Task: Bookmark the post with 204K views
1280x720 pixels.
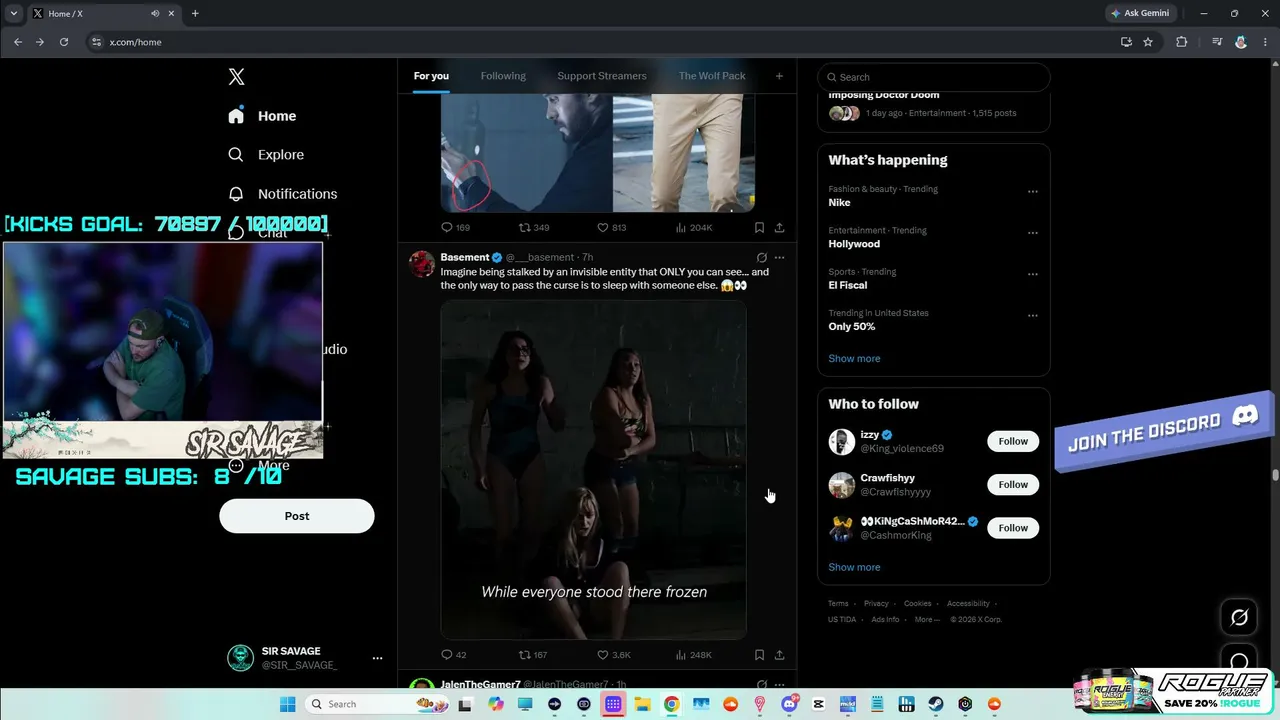Action: click(759, 228)
